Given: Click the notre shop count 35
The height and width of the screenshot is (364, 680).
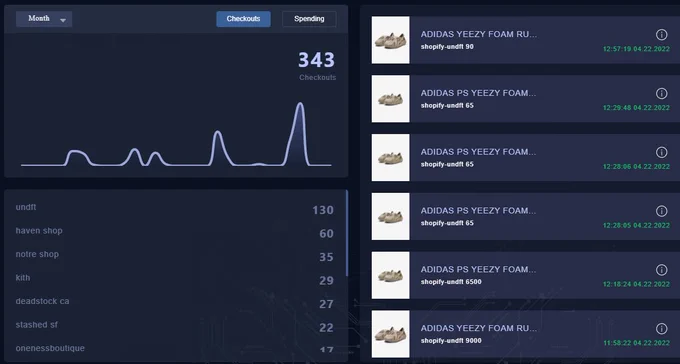Looking at the screenshot, I should [327, 257].
